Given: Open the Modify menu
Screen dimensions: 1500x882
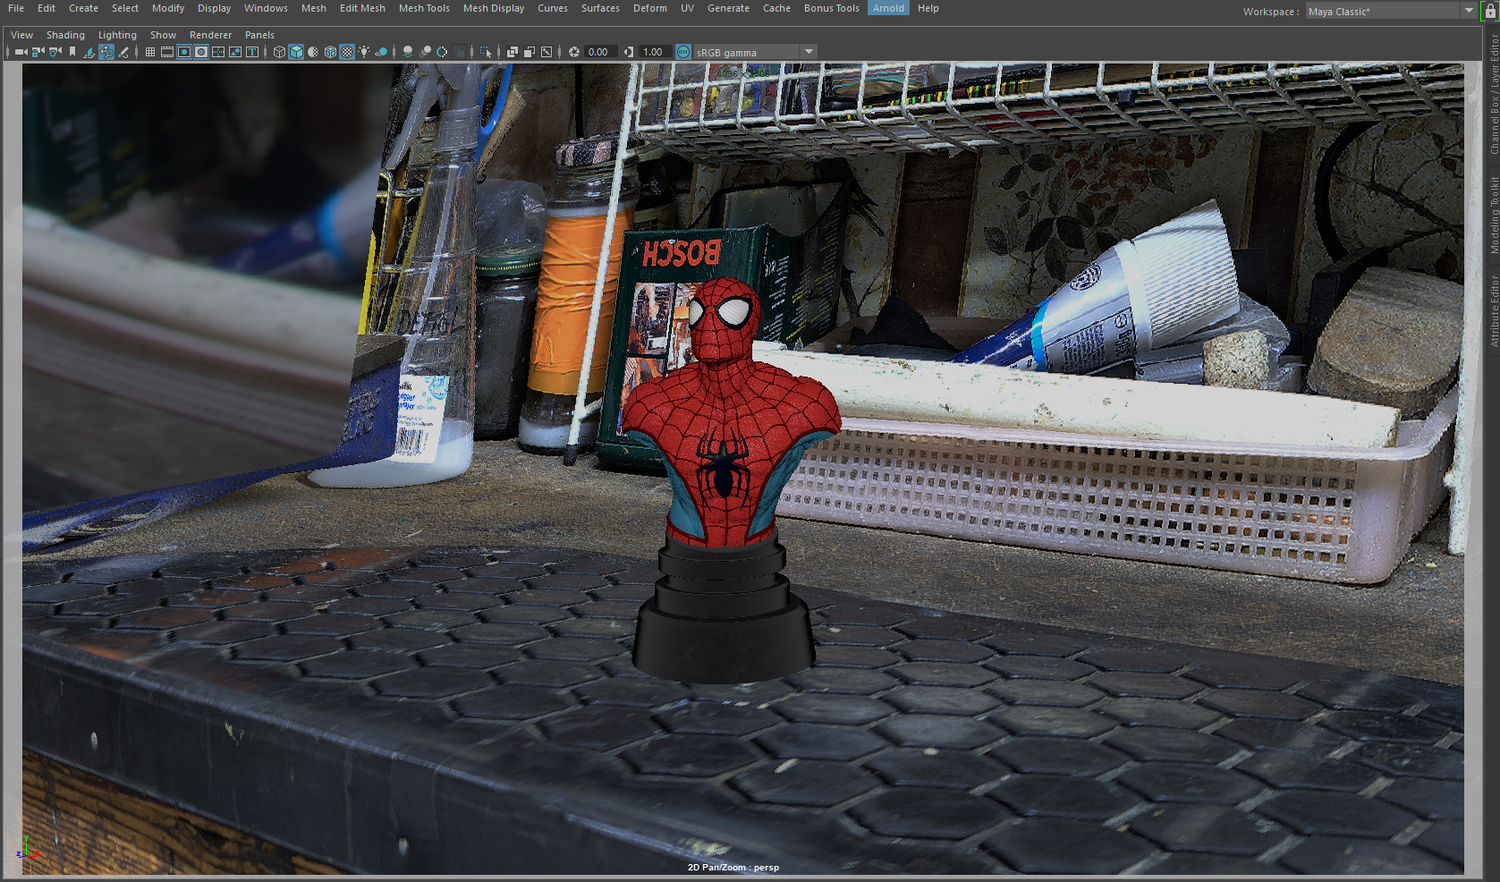Looking at the screenshot, I should 168,8.
